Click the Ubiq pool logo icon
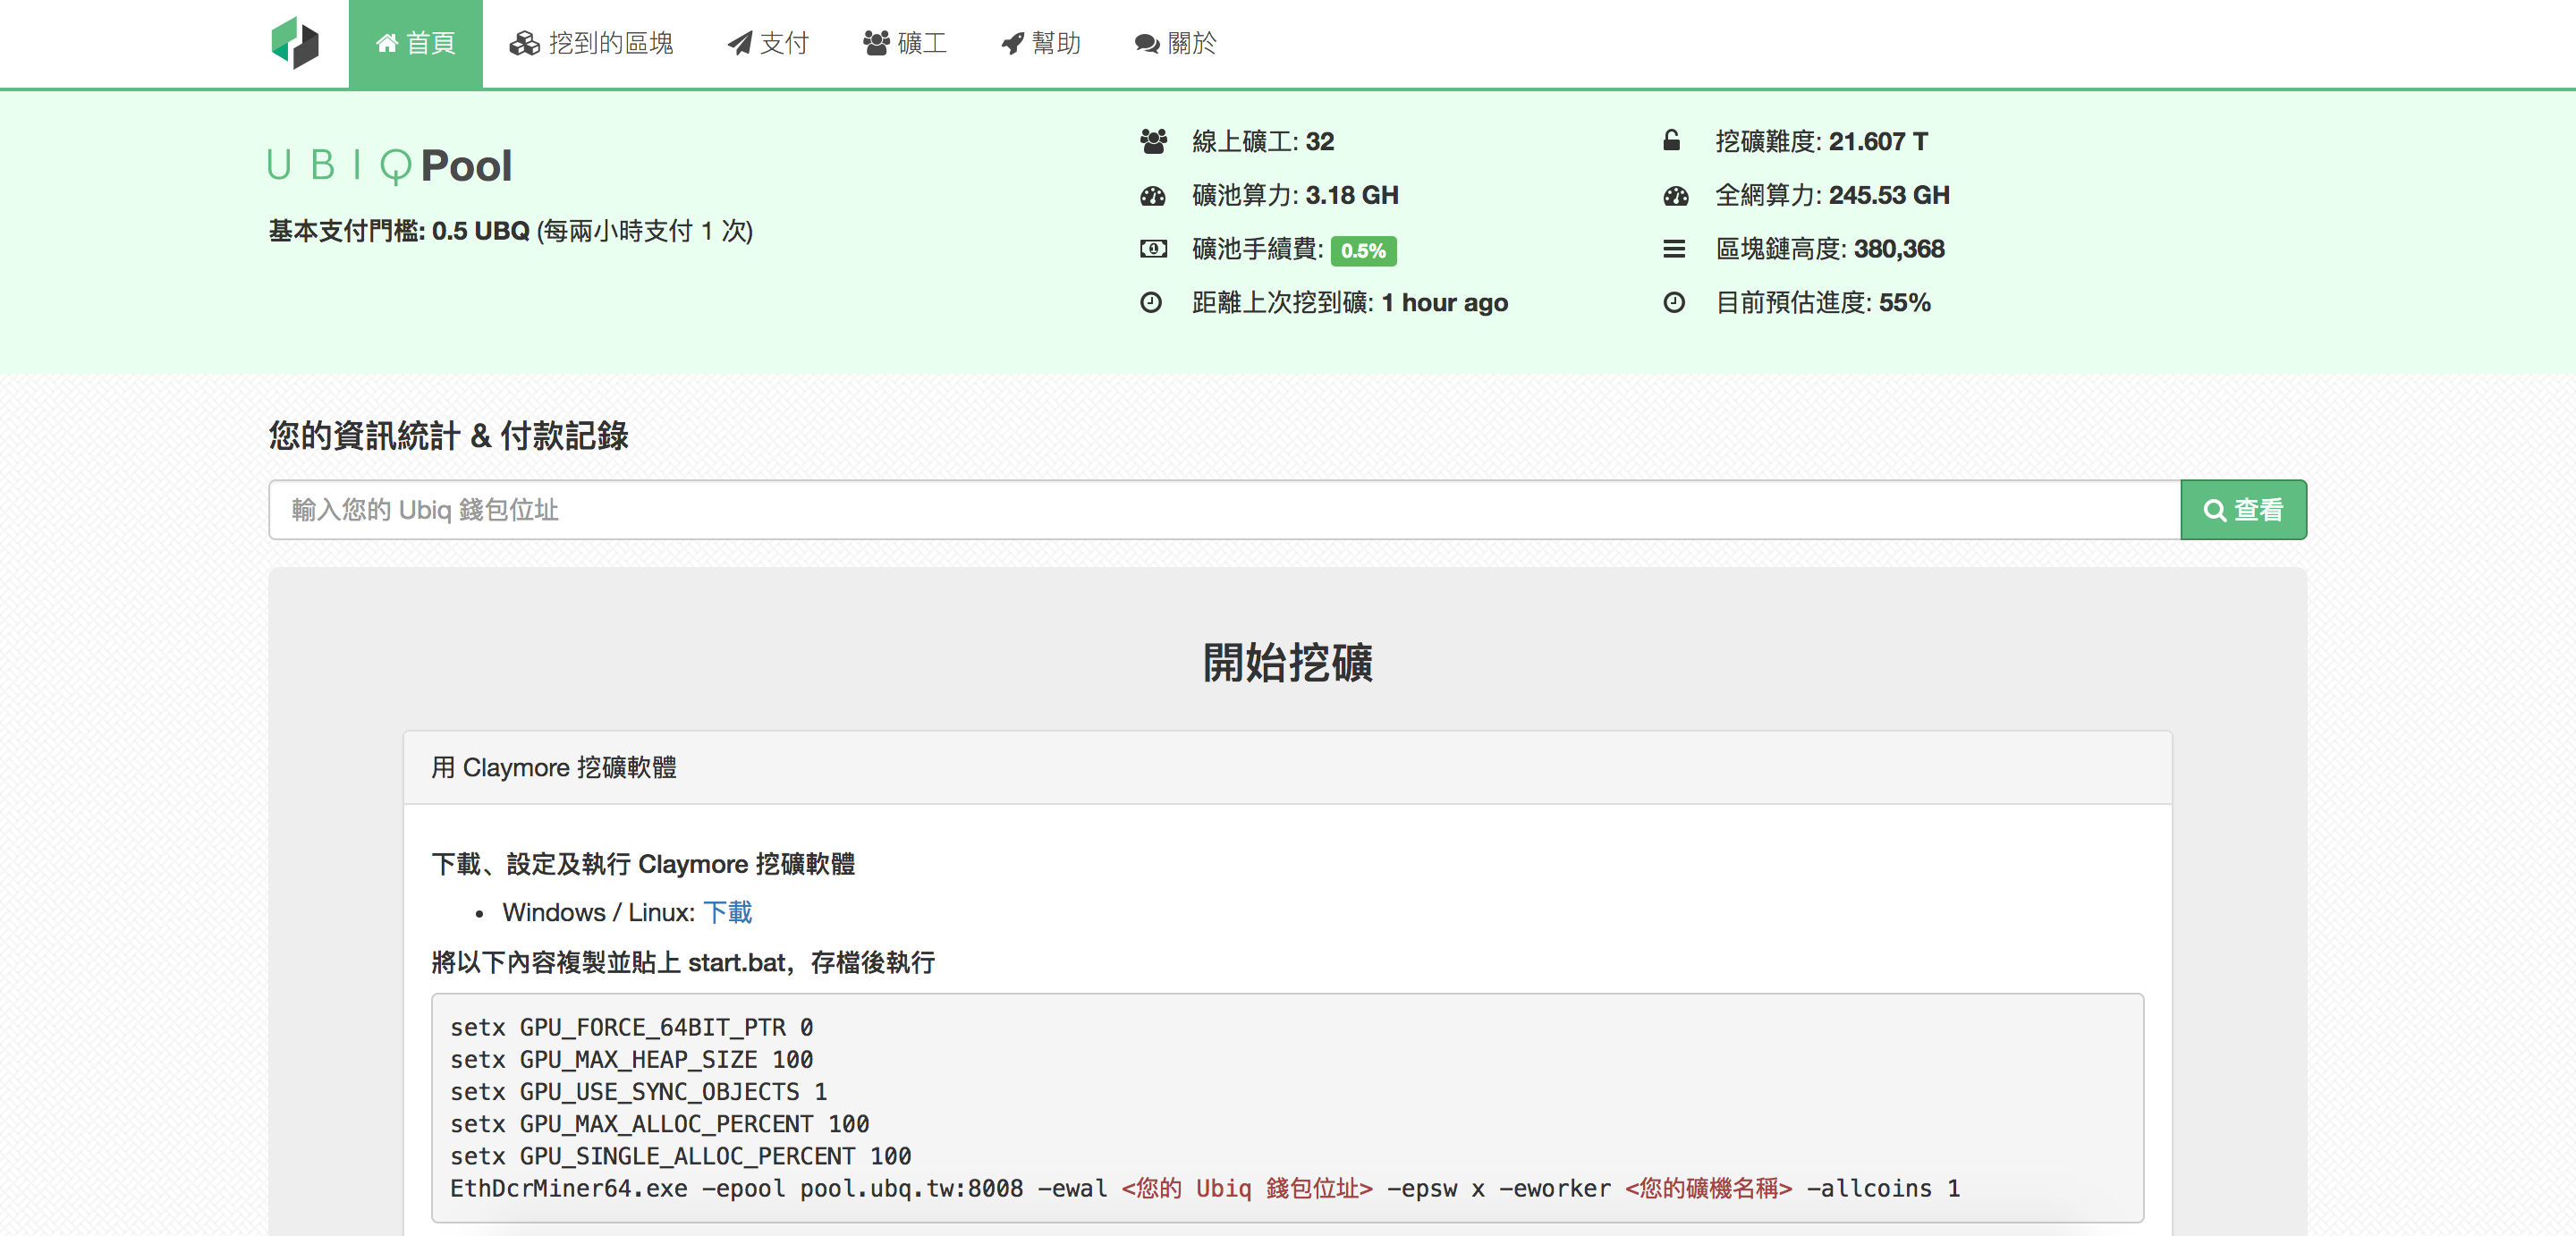Image resolution: width=2576 pixels, height=1236 pixels. click(295, 43)
